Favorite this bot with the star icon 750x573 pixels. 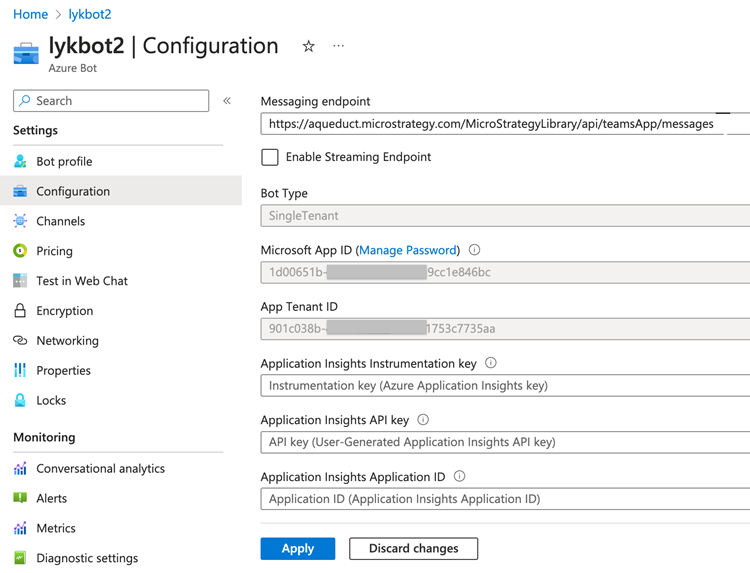tap(308, 46)
